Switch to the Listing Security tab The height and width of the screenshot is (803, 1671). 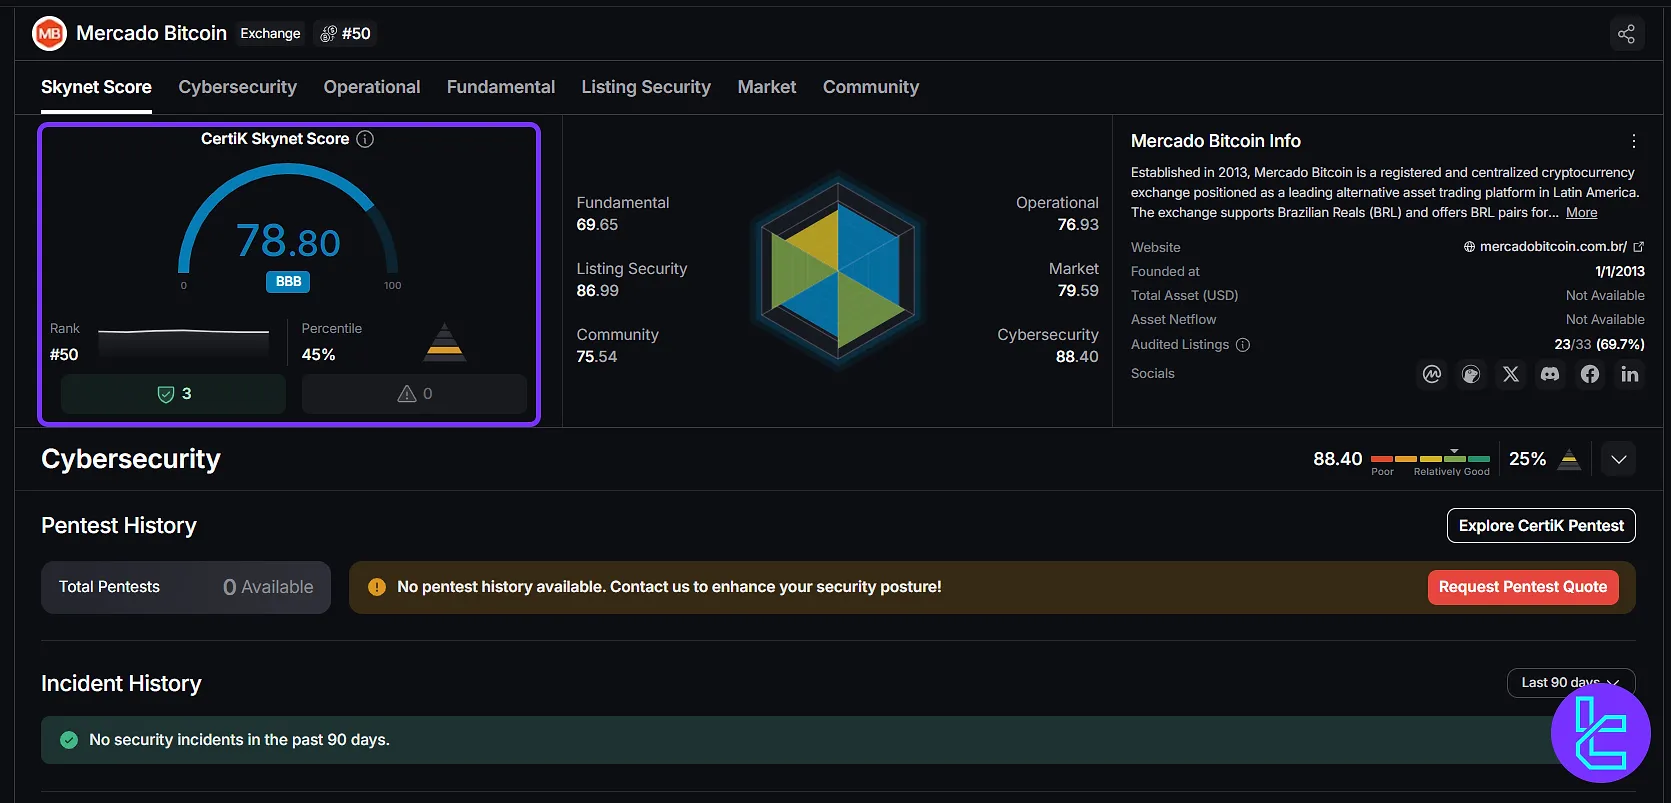[645, 87]
